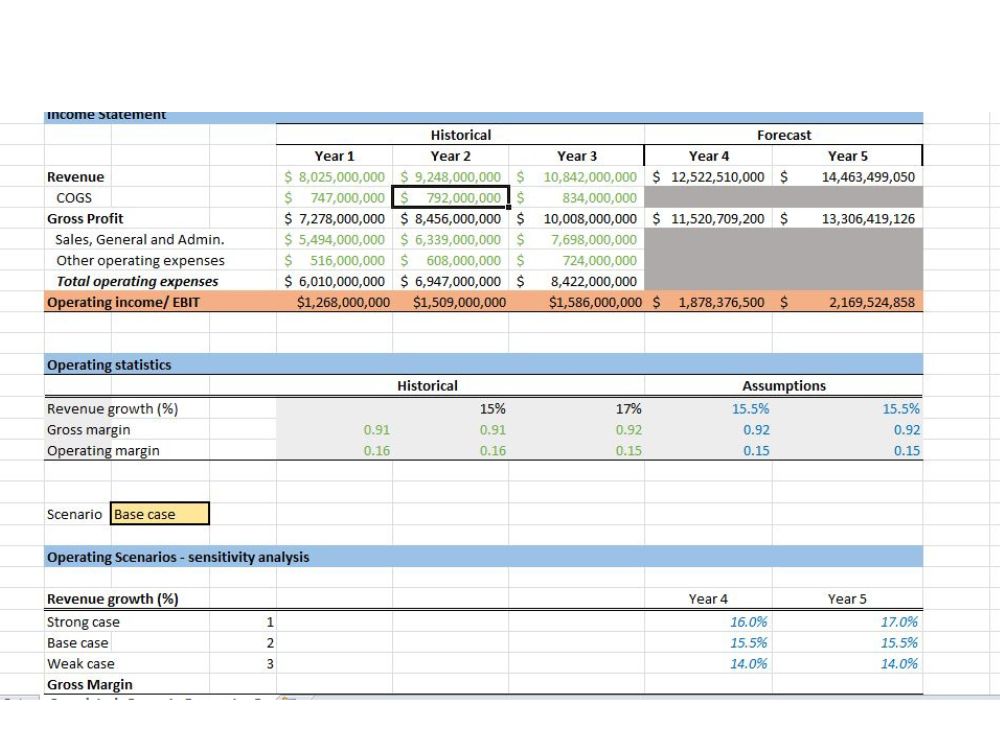Select scenario number 1 cell for Strong case
Screen dimensions: 1000x750
243,622
